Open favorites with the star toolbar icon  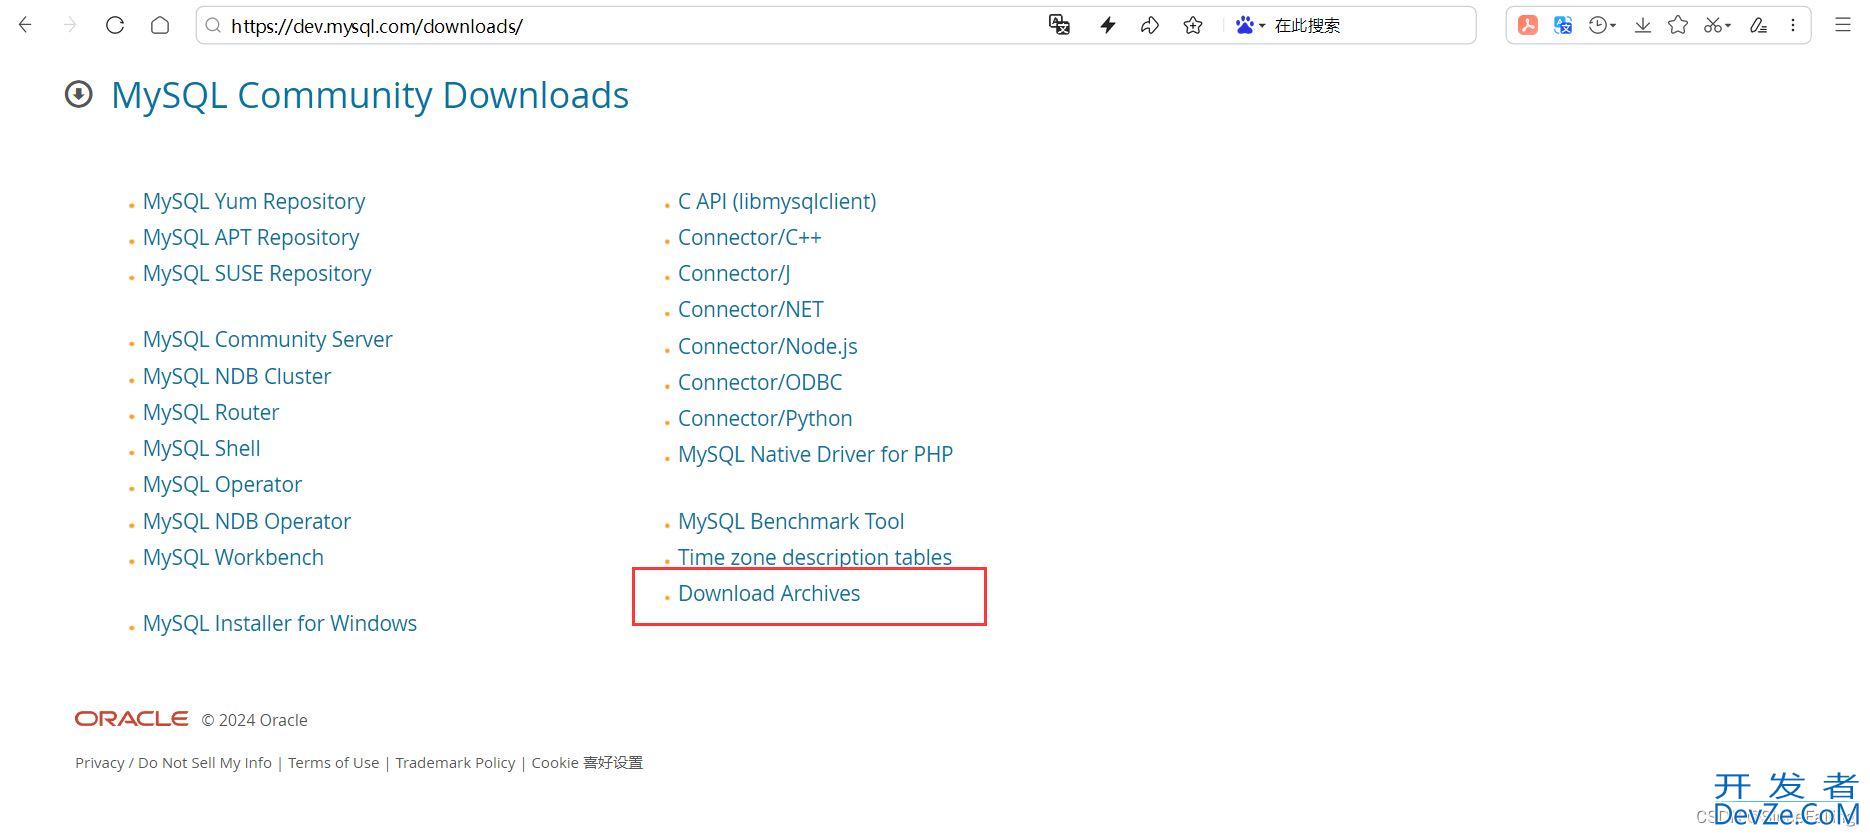(x=1678, y=25)
